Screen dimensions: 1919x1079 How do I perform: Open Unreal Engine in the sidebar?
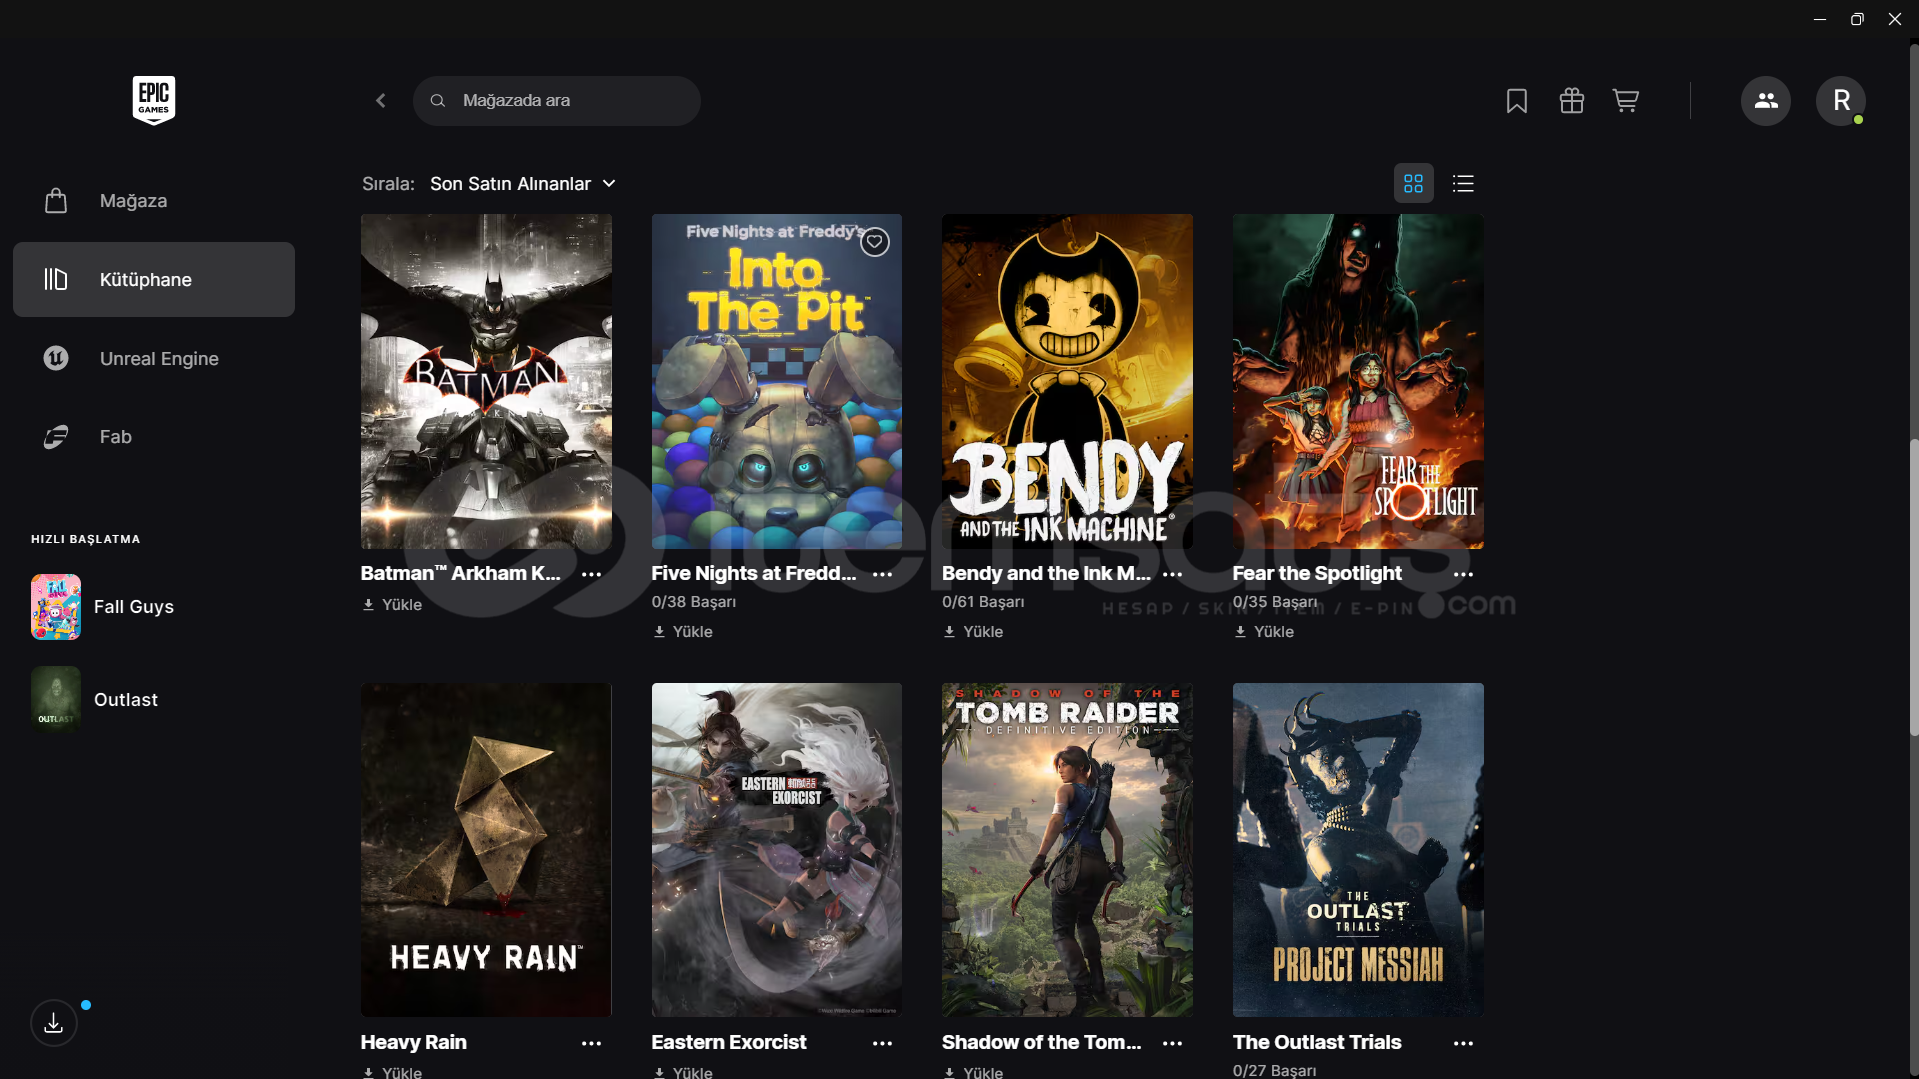click(x=154, y=358)
